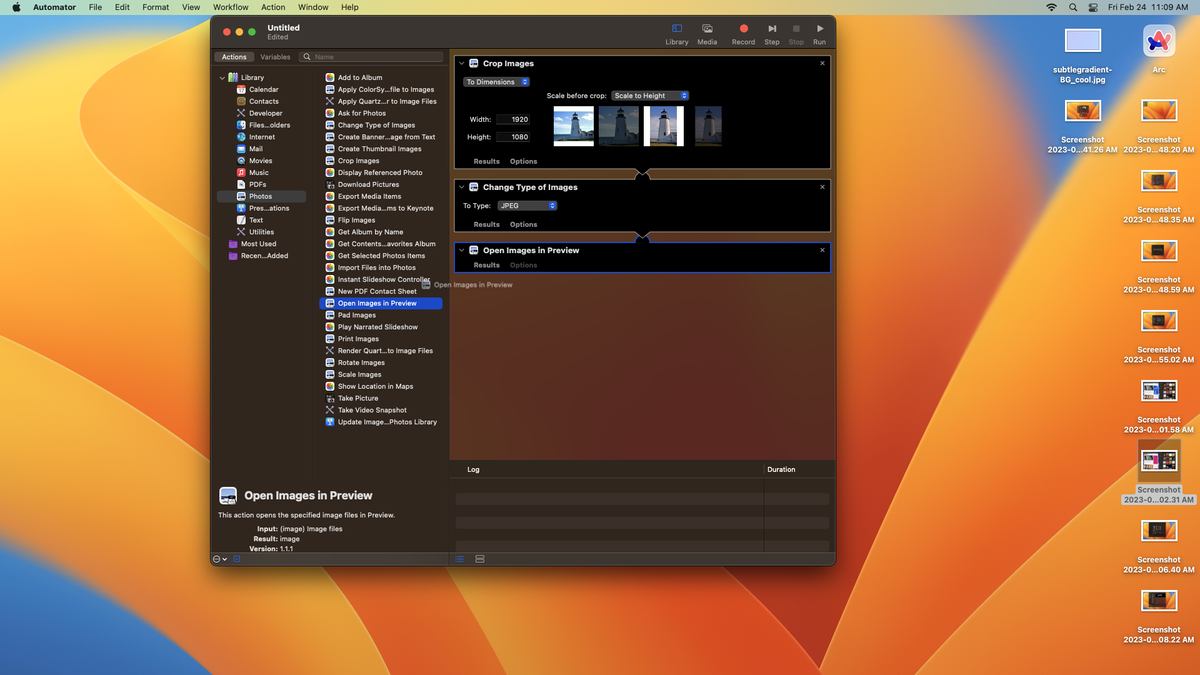The width and height of the screenshot is (1200, 675).
Task: Open Options for Change Type of Images
Action: (523, 223)
